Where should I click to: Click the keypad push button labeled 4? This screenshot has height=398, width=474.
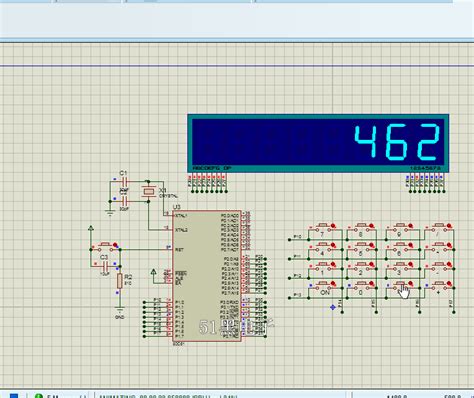tap(323, 246)
